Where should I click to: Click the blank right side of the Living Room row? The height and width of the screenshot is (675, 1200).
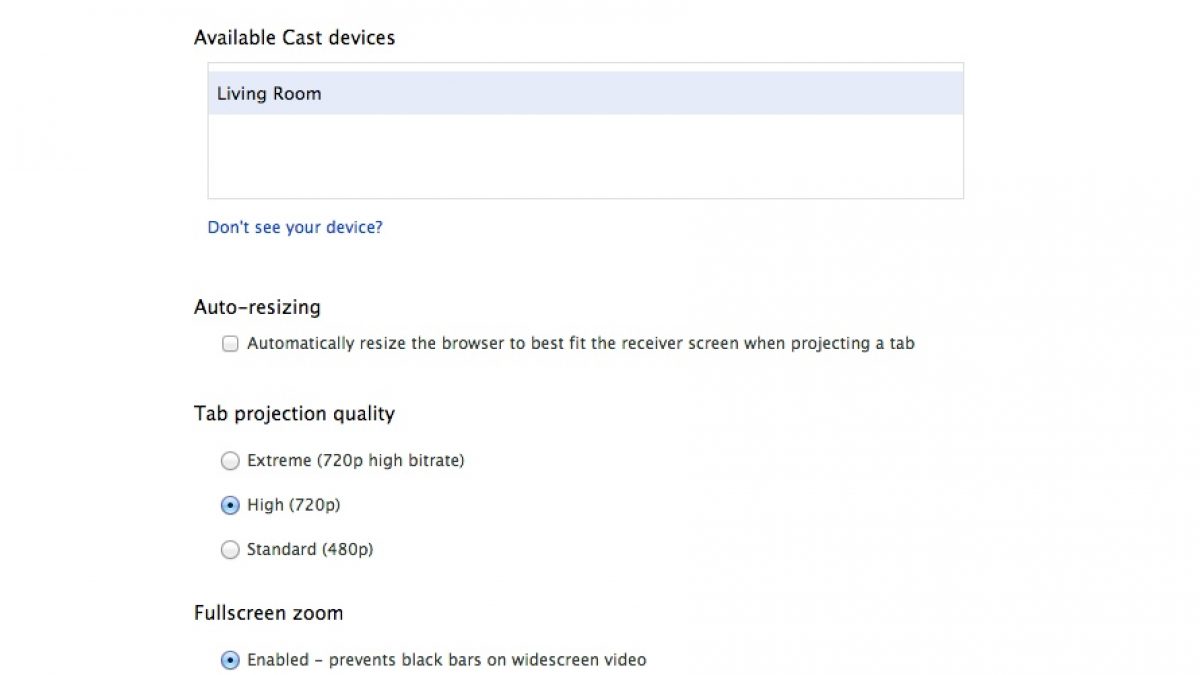(x=800, y=94)
